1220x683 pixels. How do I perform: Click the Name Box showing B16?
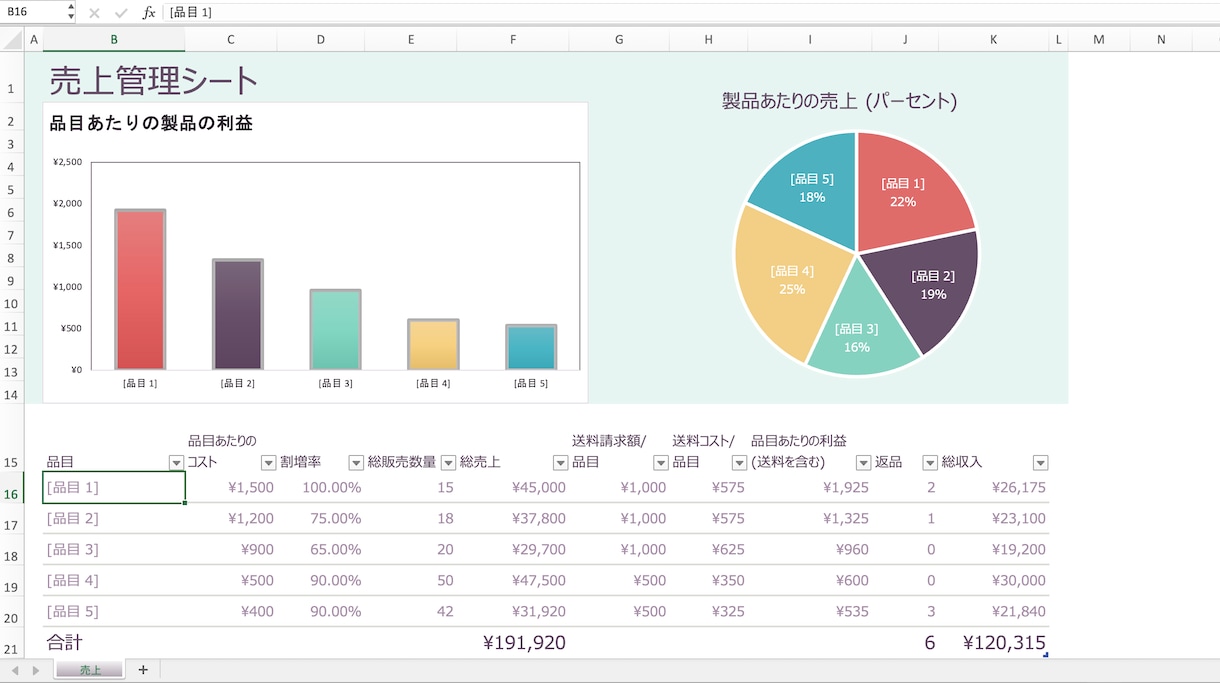(32, 12)
